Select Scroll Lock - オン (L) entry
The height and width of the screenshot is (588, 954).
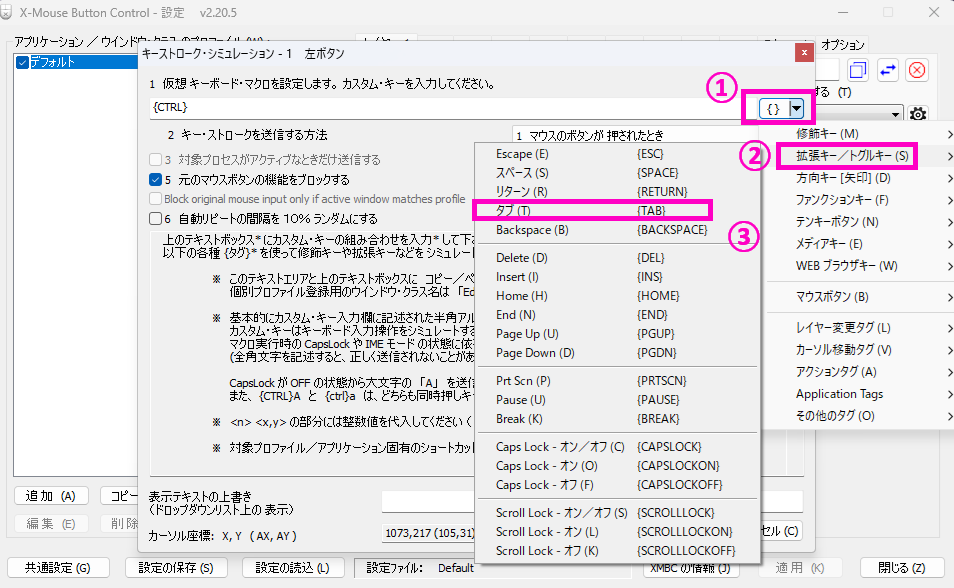tap(617, 532)
